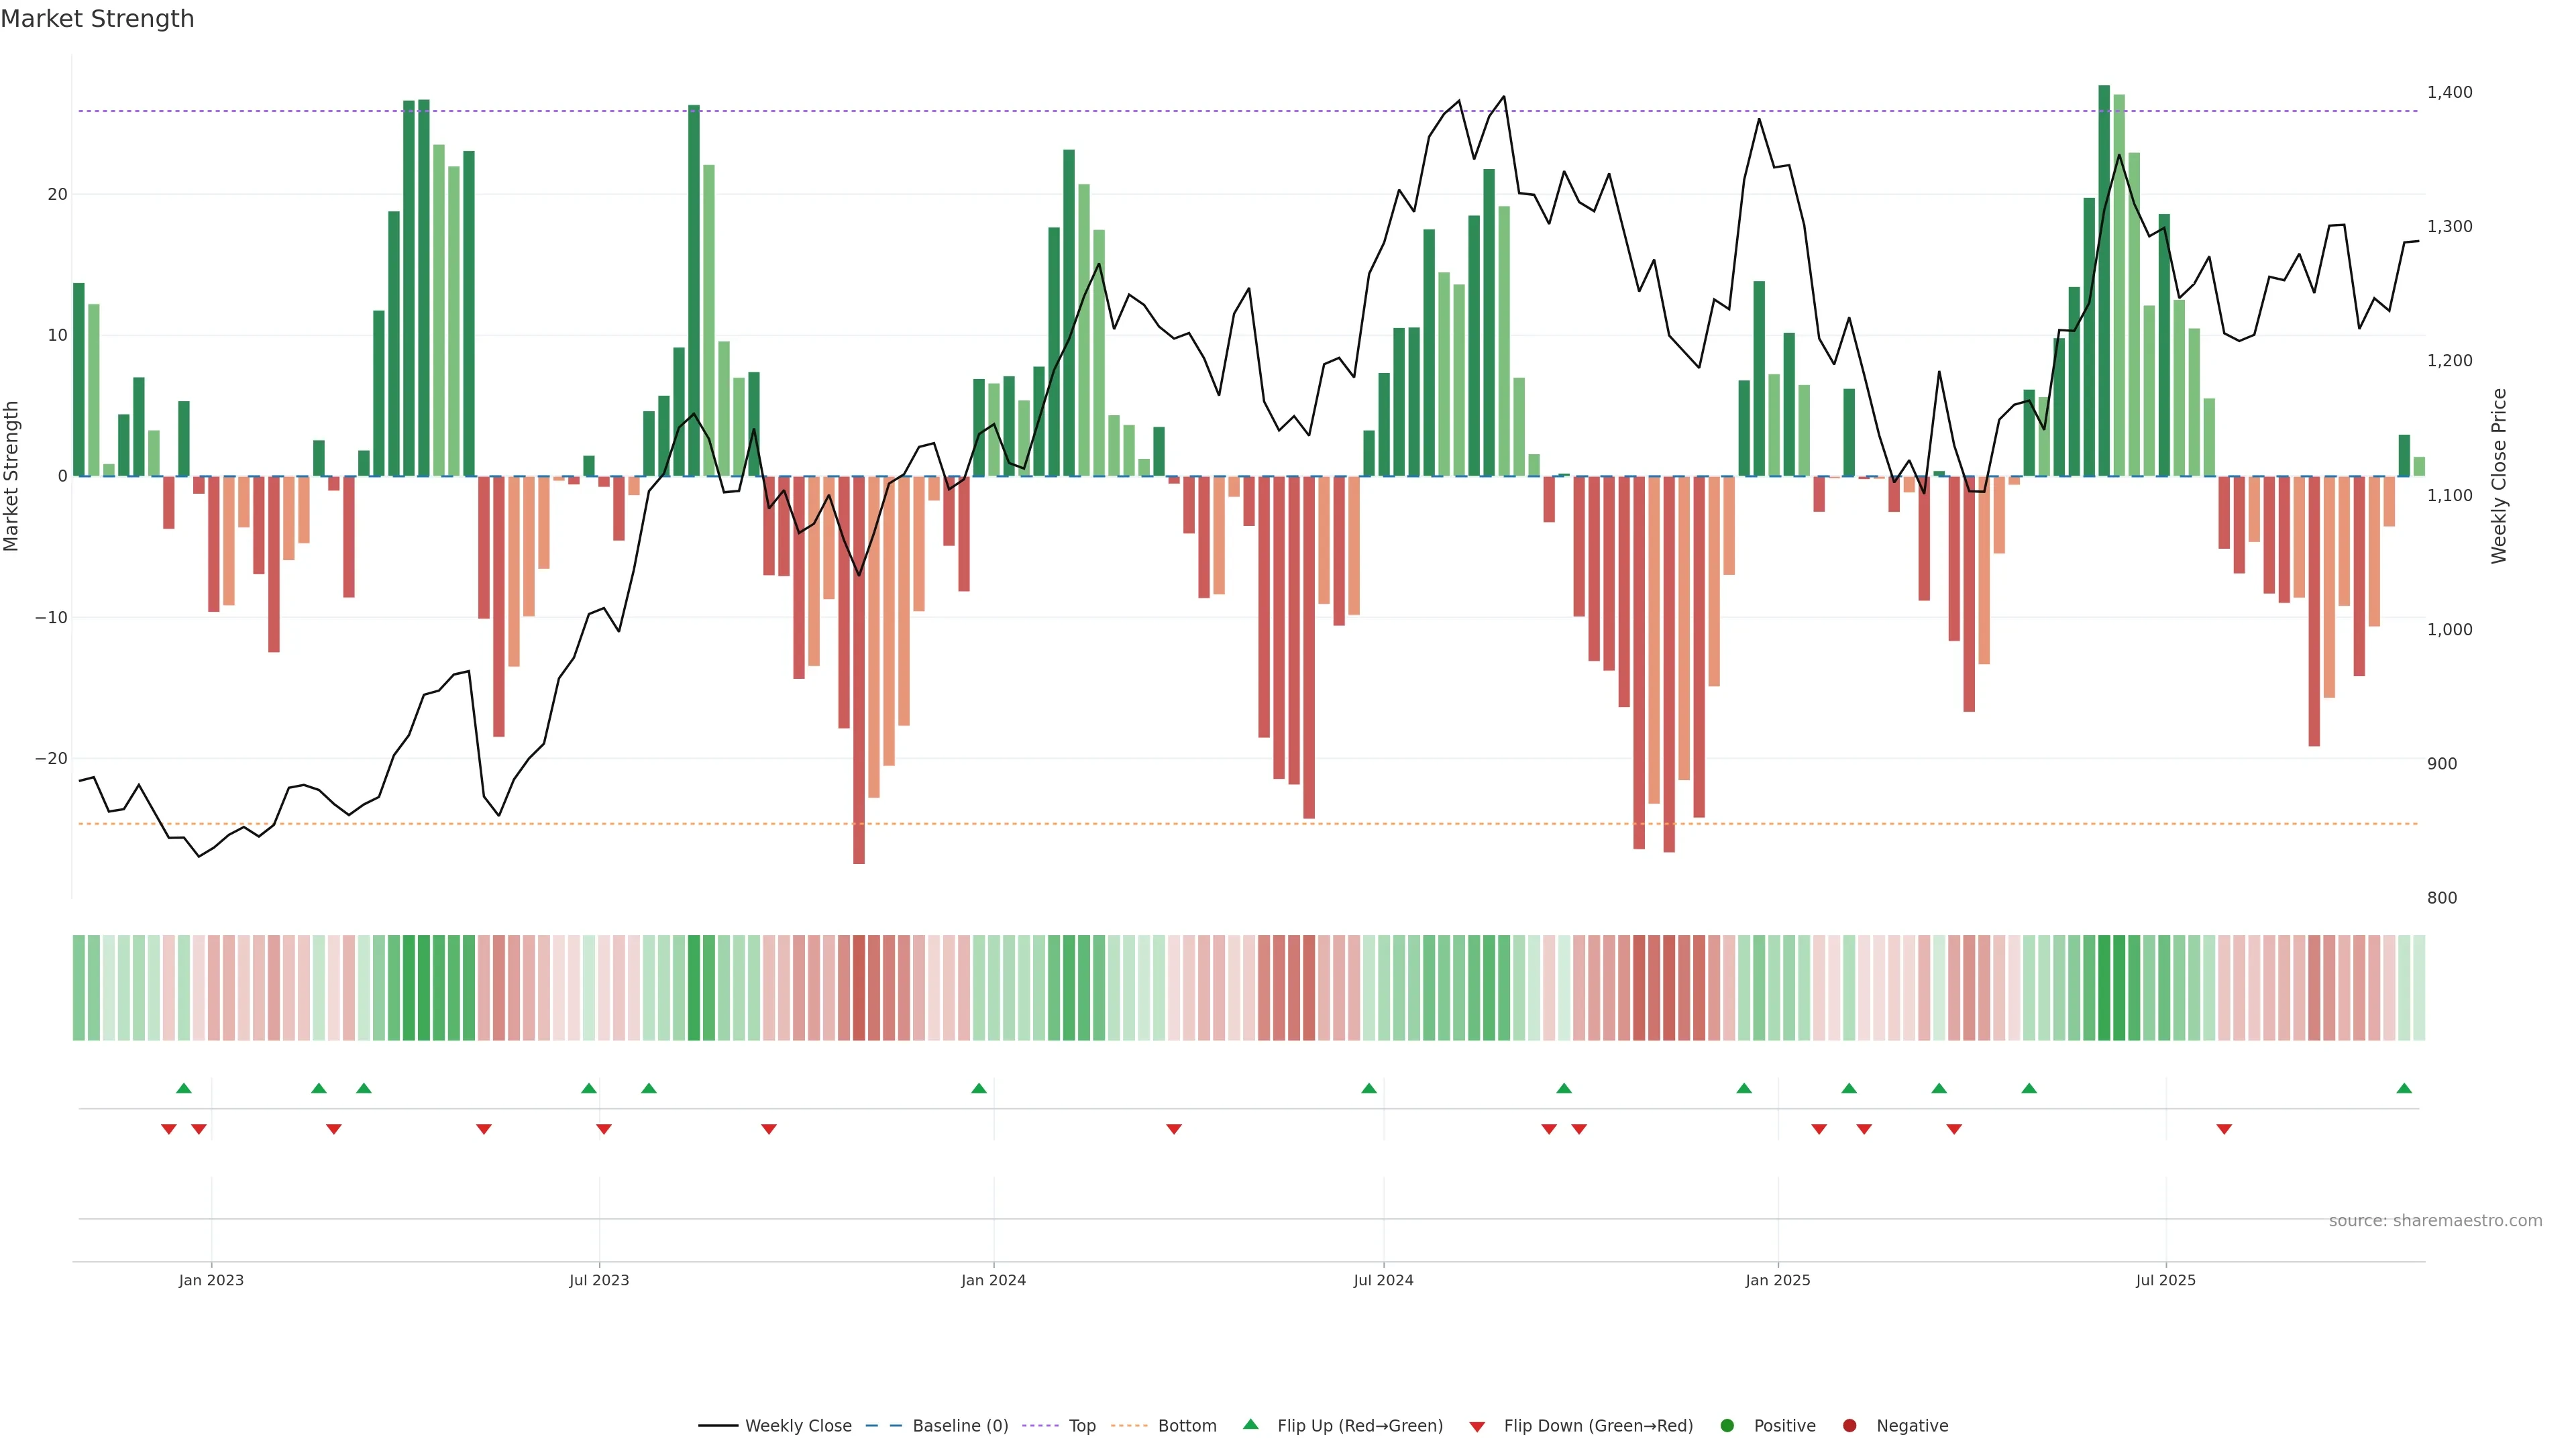
Task: Click the Market Strength y-axis title
Action: pyautogui.click(x=11, y=476)
